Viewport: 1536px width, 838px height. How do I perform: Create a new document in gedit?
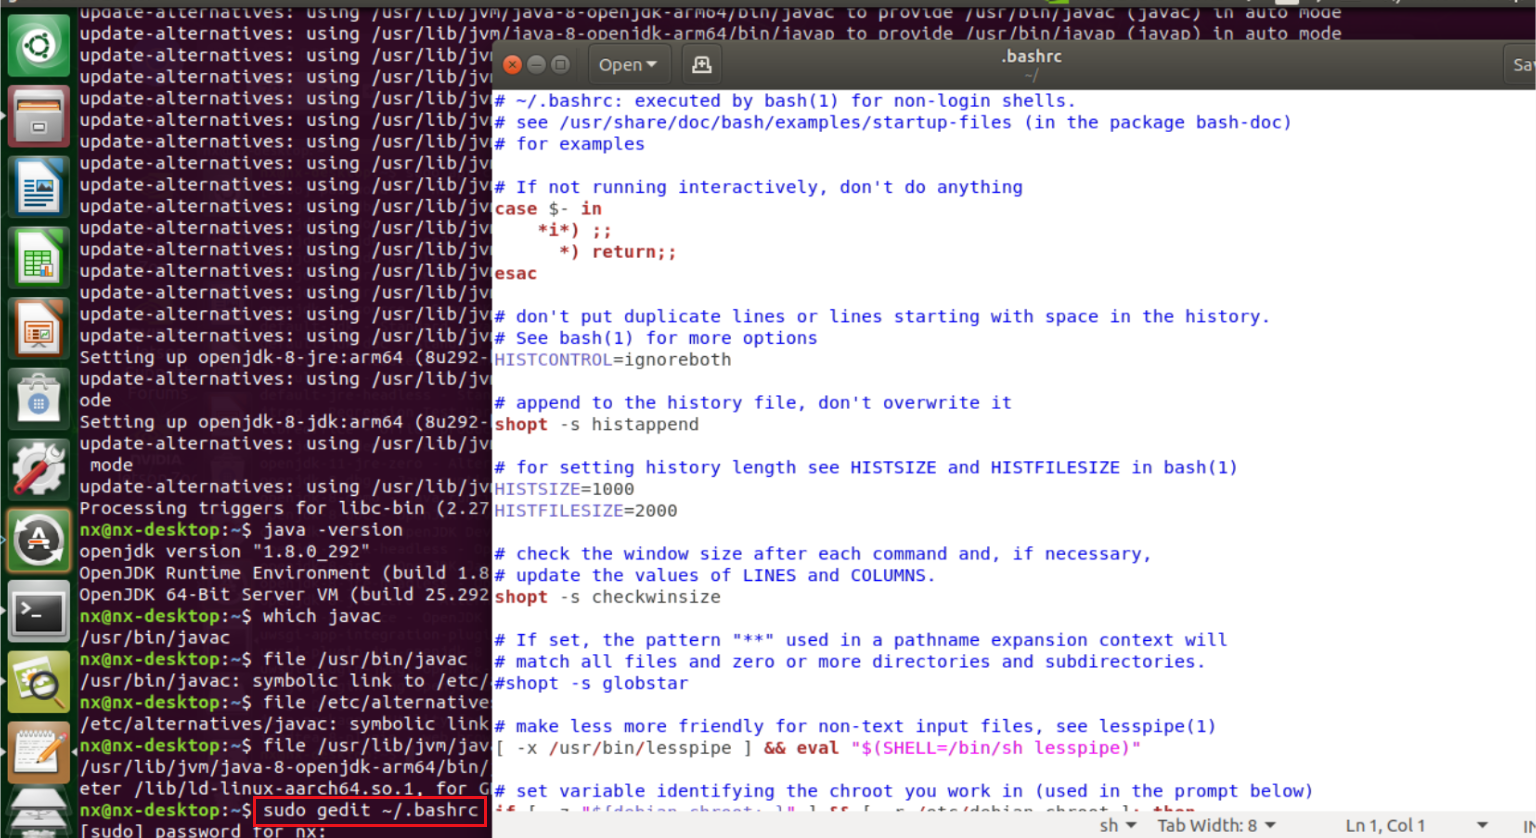click(702, 65)
